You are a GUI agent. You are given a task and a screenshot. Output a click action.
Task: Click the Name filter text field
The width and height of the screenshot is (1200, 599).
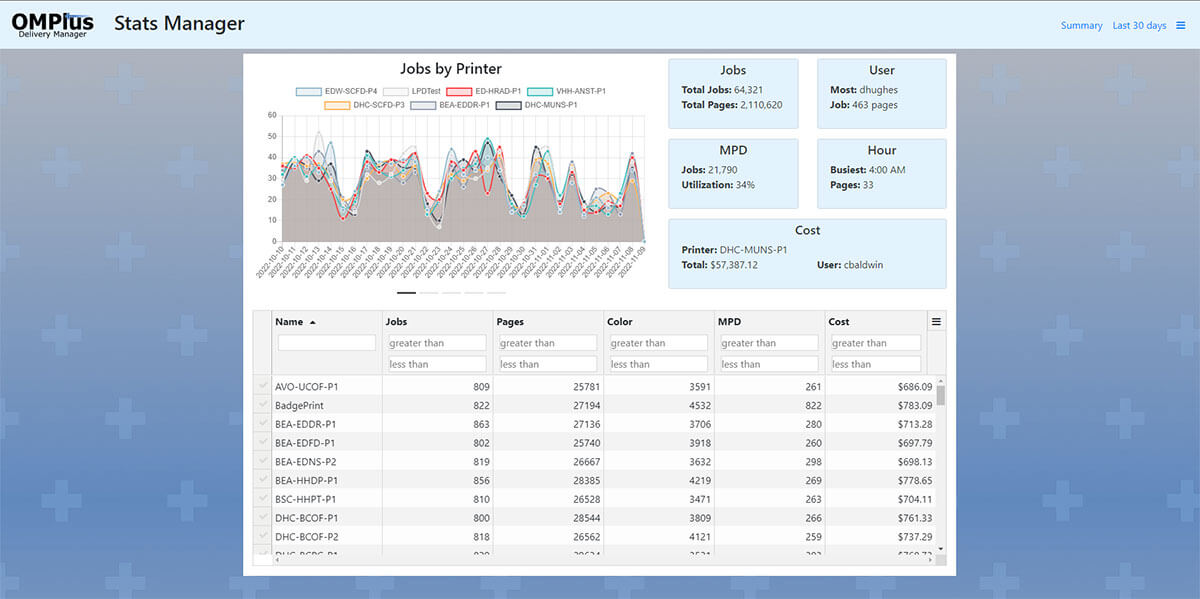point(326,343)
